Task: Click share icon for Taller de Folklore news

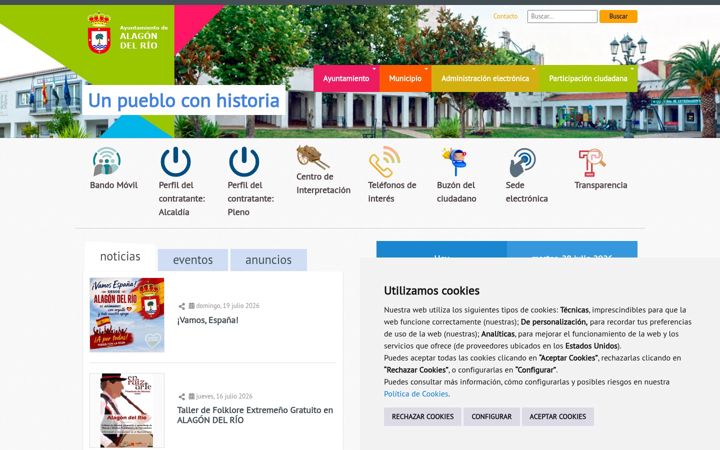Action: pyautogui.click(x=182, y=397)
